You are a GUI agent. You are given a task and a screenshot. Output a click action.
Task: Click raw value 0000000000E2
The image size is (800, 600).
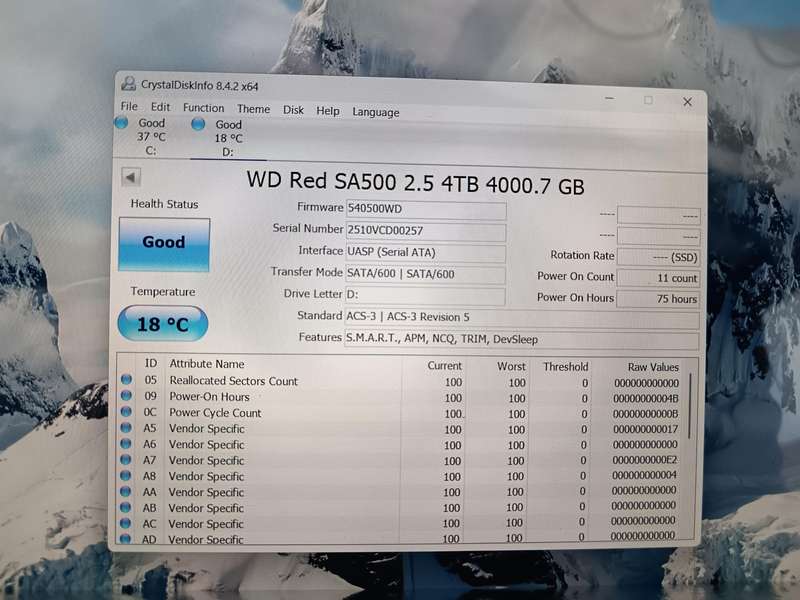tap(645, 460)
